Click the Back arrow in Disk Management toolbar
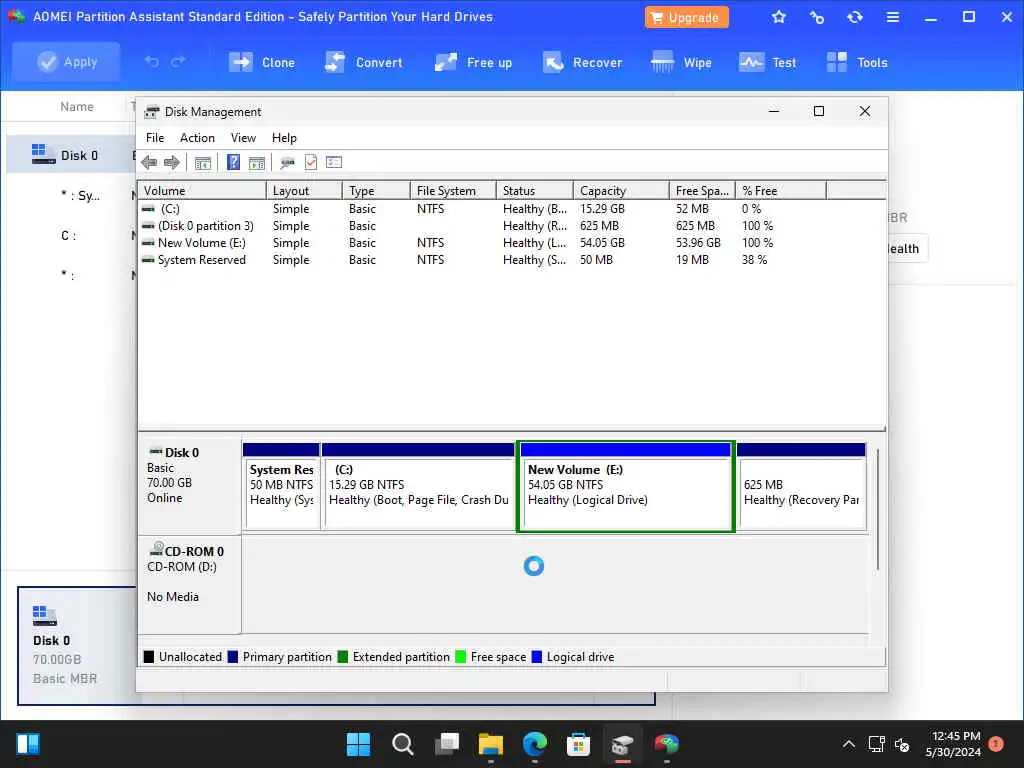 click(x=149, y=163)
